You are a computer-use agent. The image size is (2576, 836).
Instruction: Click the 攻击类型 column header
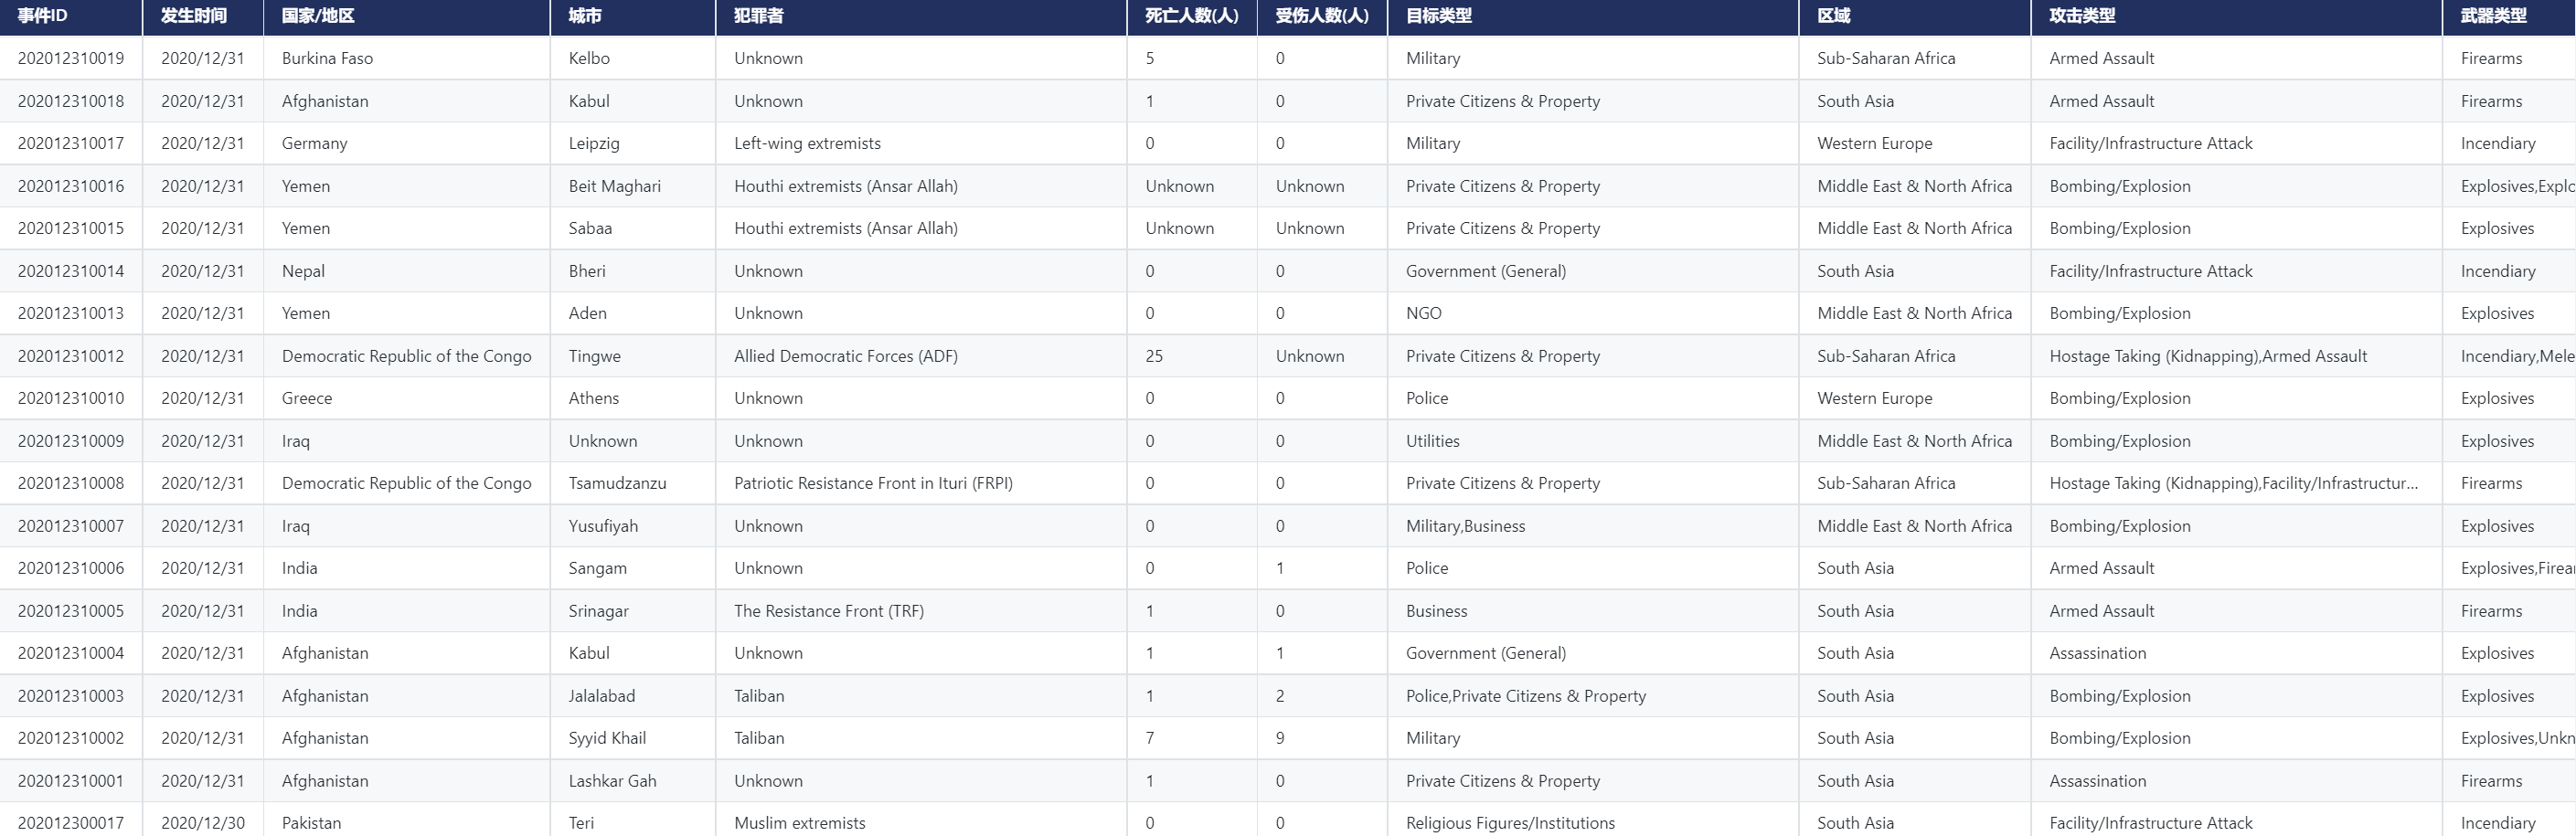(2082, 16)
